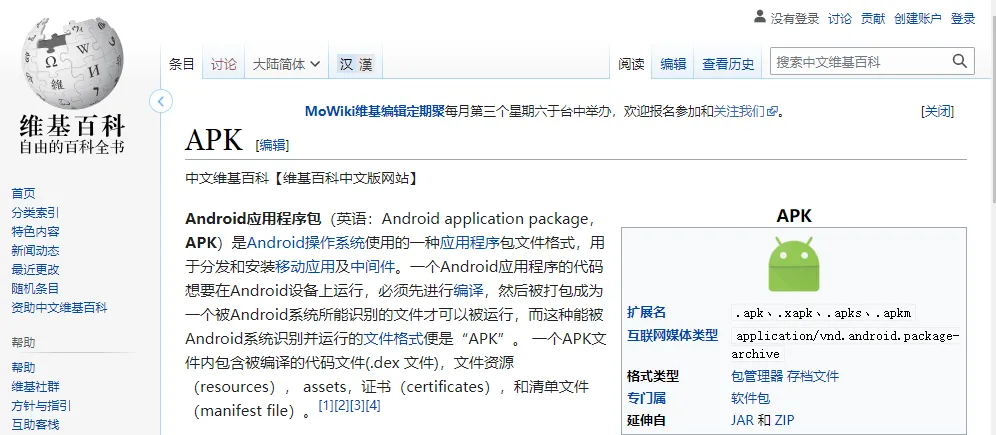Follow the Android操作系统 article link
The height and width of the screenshot is (435, 996).
[x=306, y=243]
